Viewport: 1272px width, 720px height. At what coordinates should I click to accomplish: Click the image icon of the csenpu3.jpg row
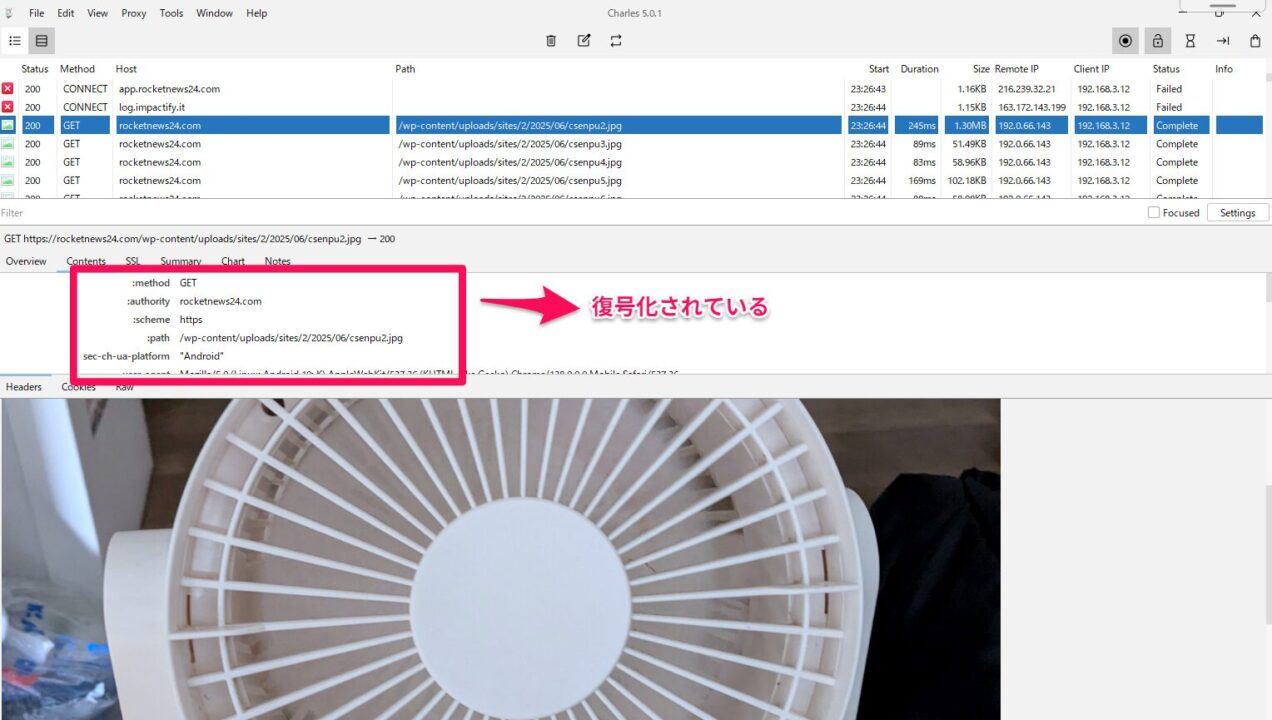8,144
